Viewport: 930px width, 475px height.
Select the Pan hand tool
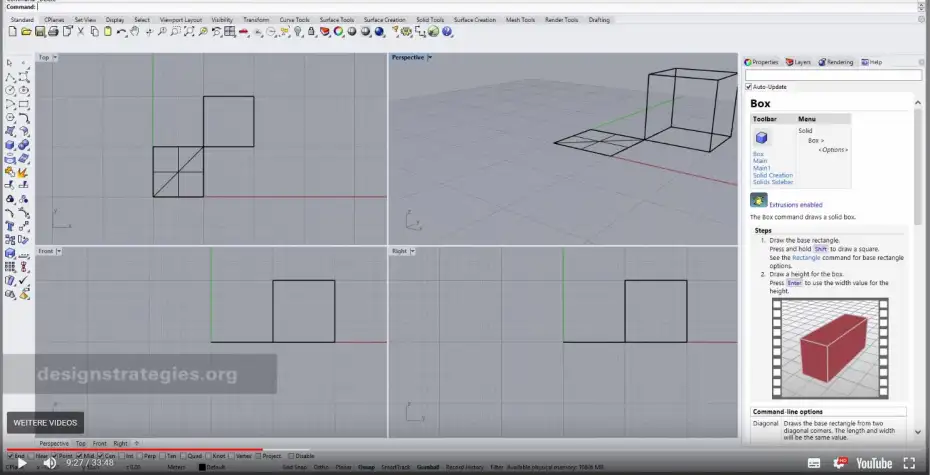[x=135, y=31]
